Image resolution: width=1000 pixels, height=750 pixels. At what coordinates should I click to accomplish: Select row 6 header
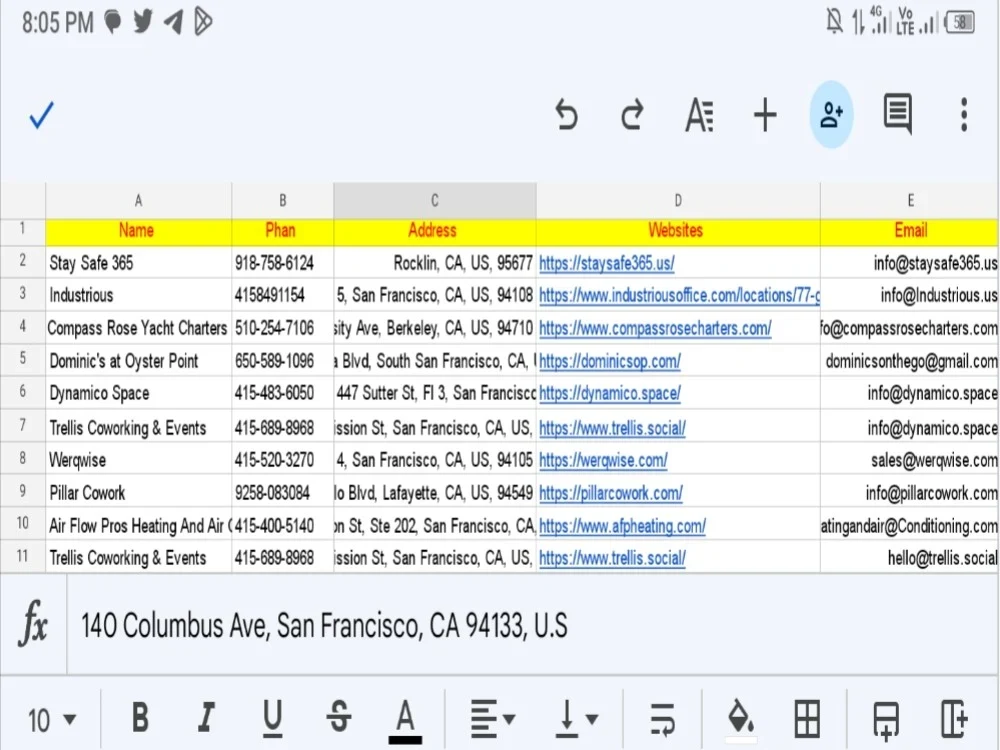[x=23, y=392]
